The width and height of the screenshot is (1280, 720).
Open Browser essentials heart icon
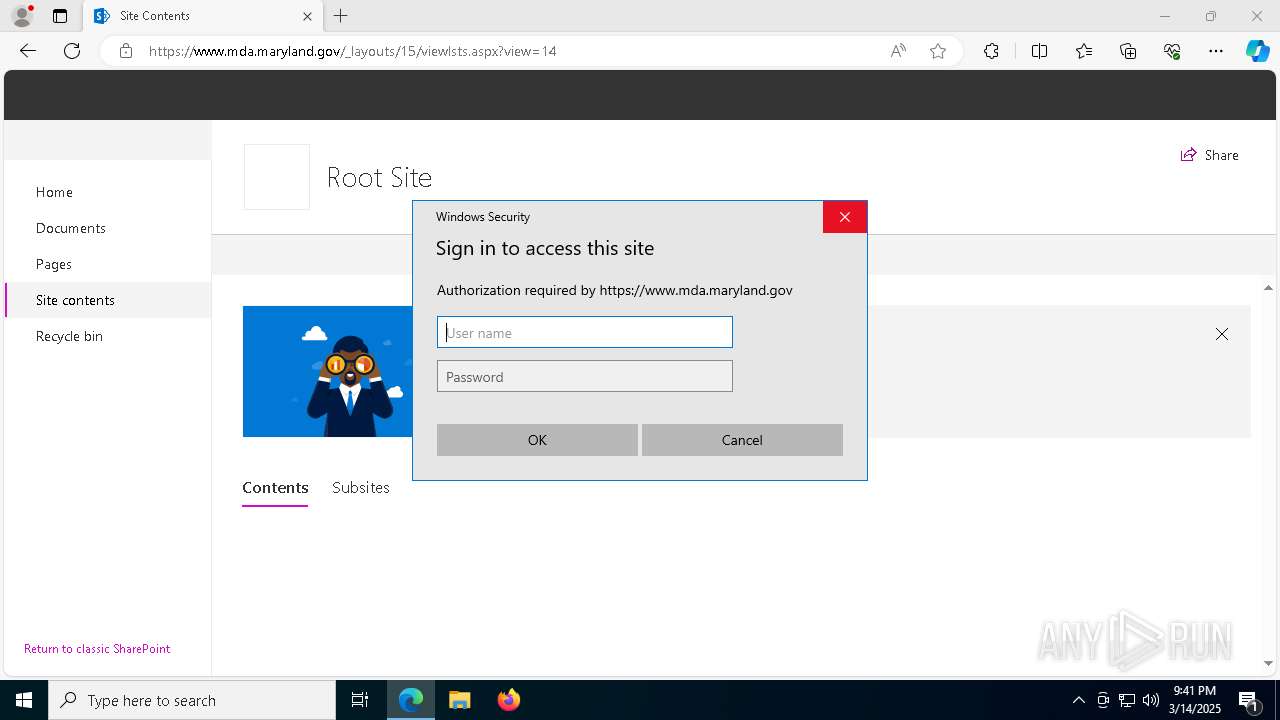coord(1172,51)
